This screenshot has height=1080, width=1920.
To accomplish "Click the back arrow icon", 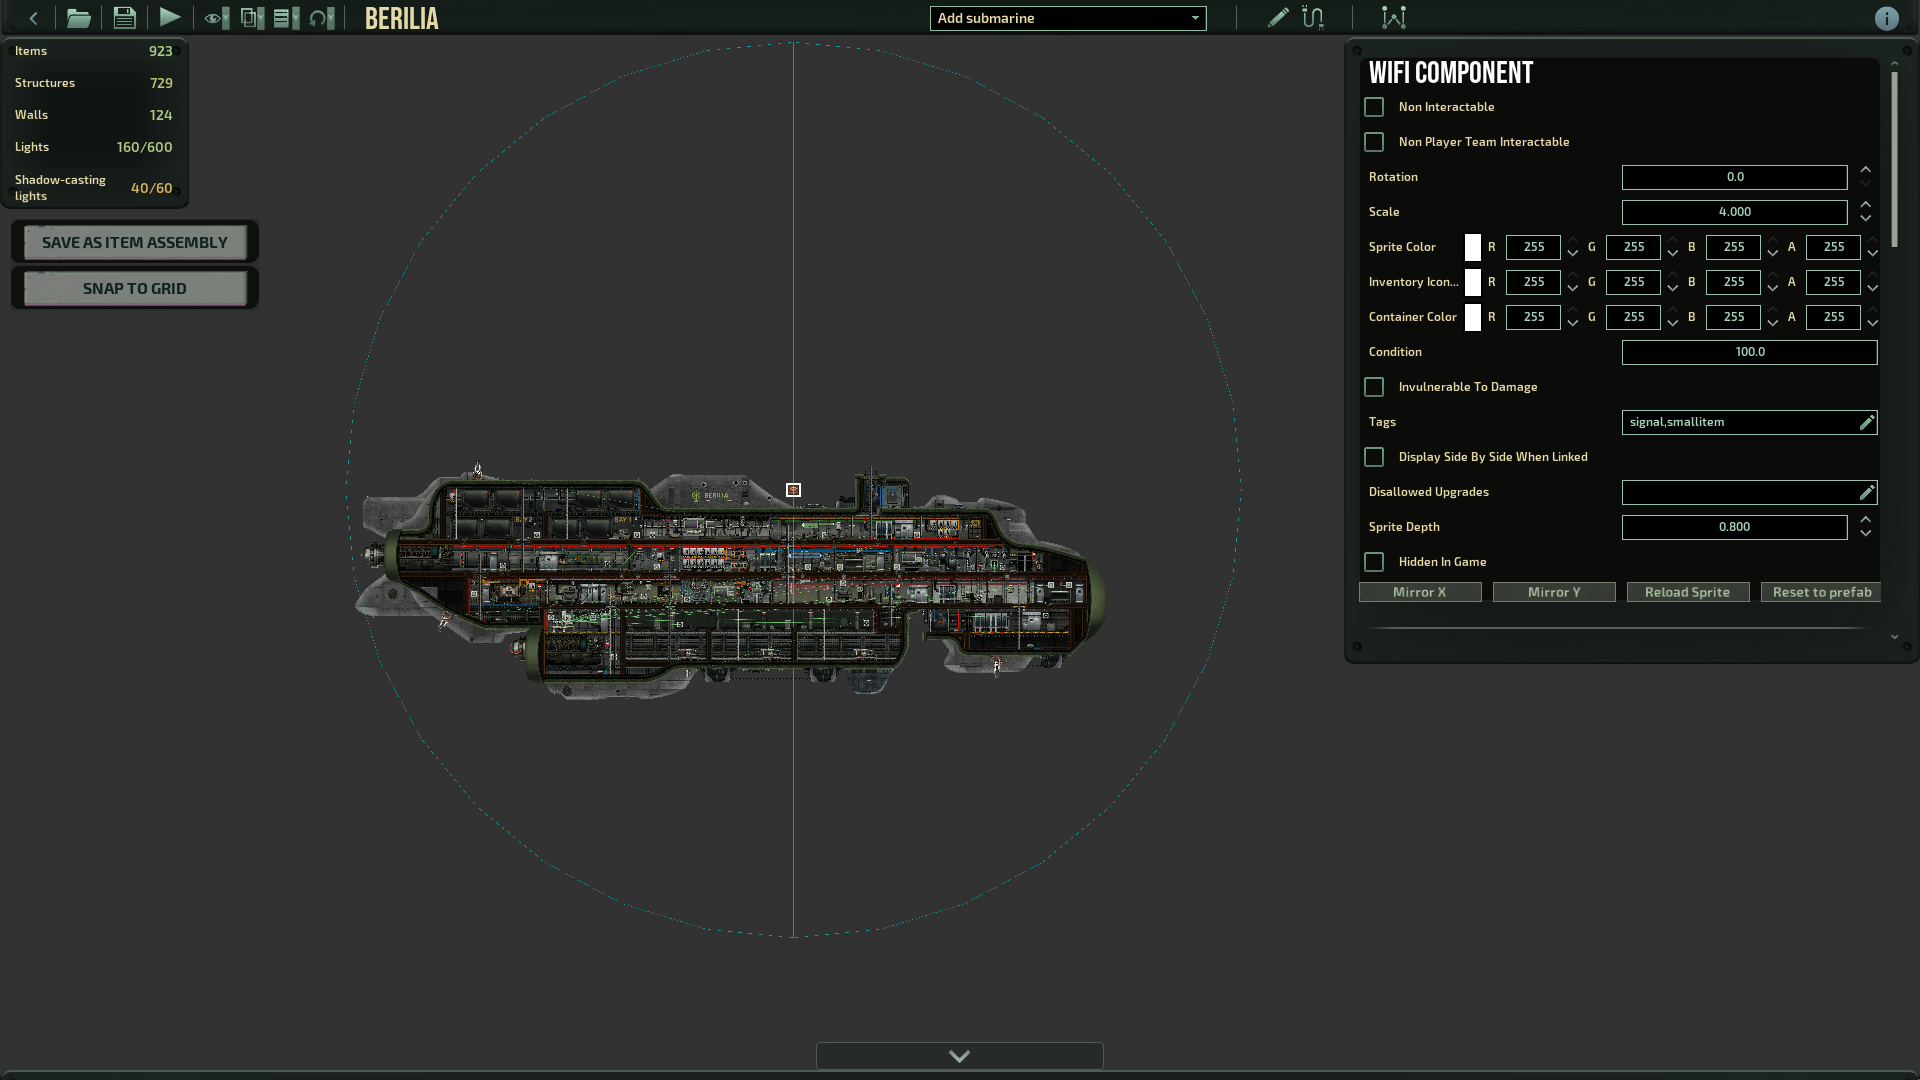I will tap(34, 18).
